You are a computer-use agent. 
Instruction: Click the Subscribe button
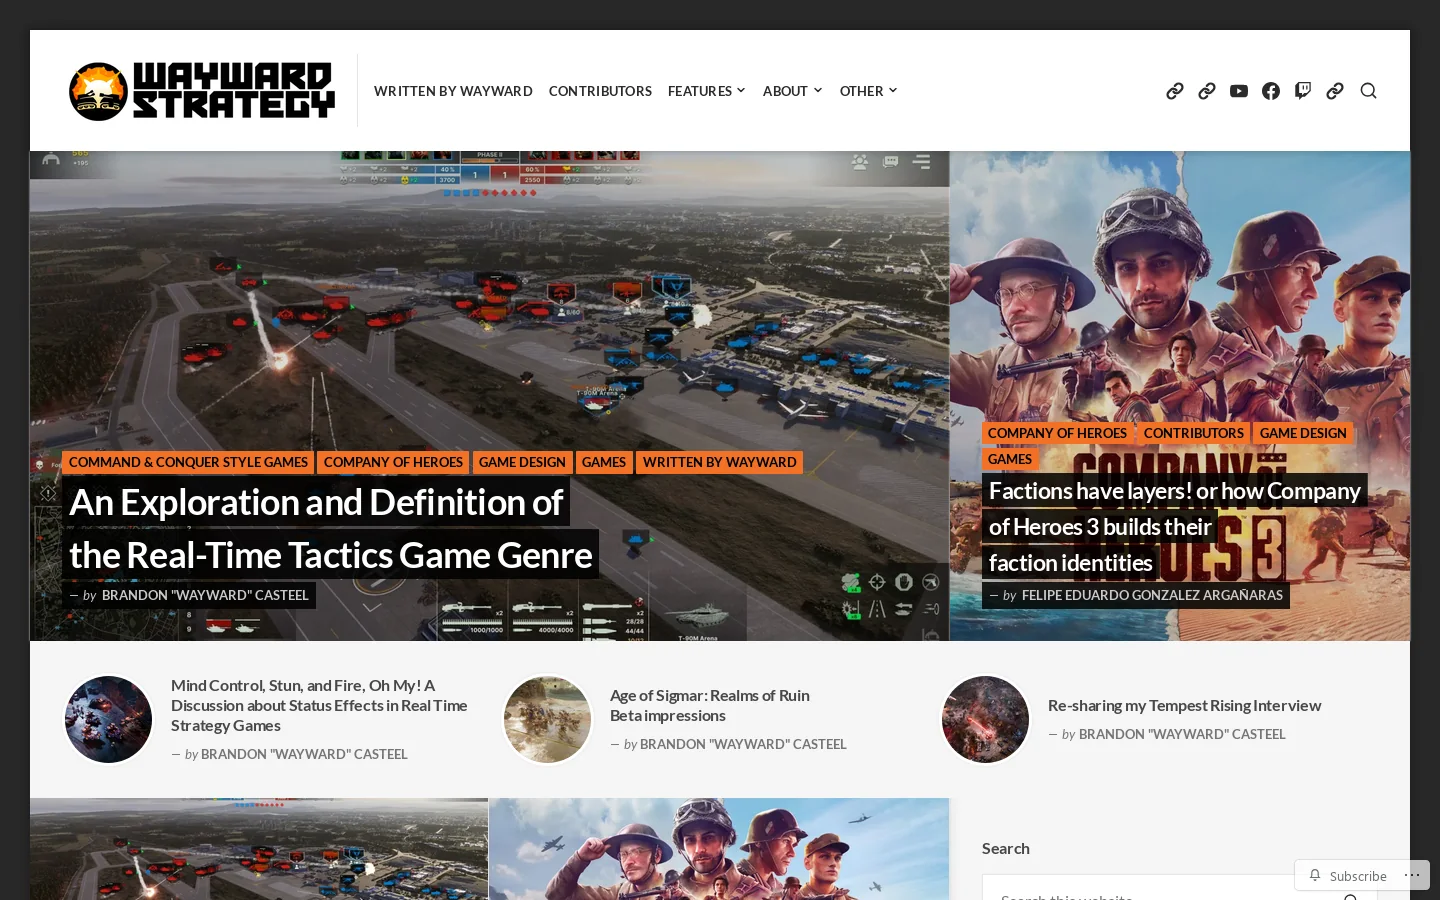(x=1347, y=875)
